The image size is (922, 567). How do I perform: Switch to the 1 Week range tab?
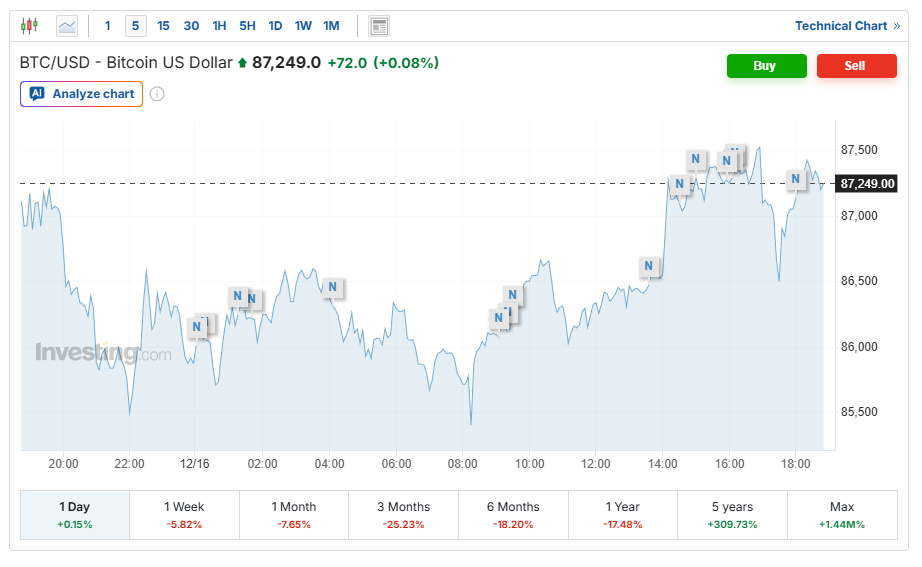pyautogui.click(x=185, y=514)
